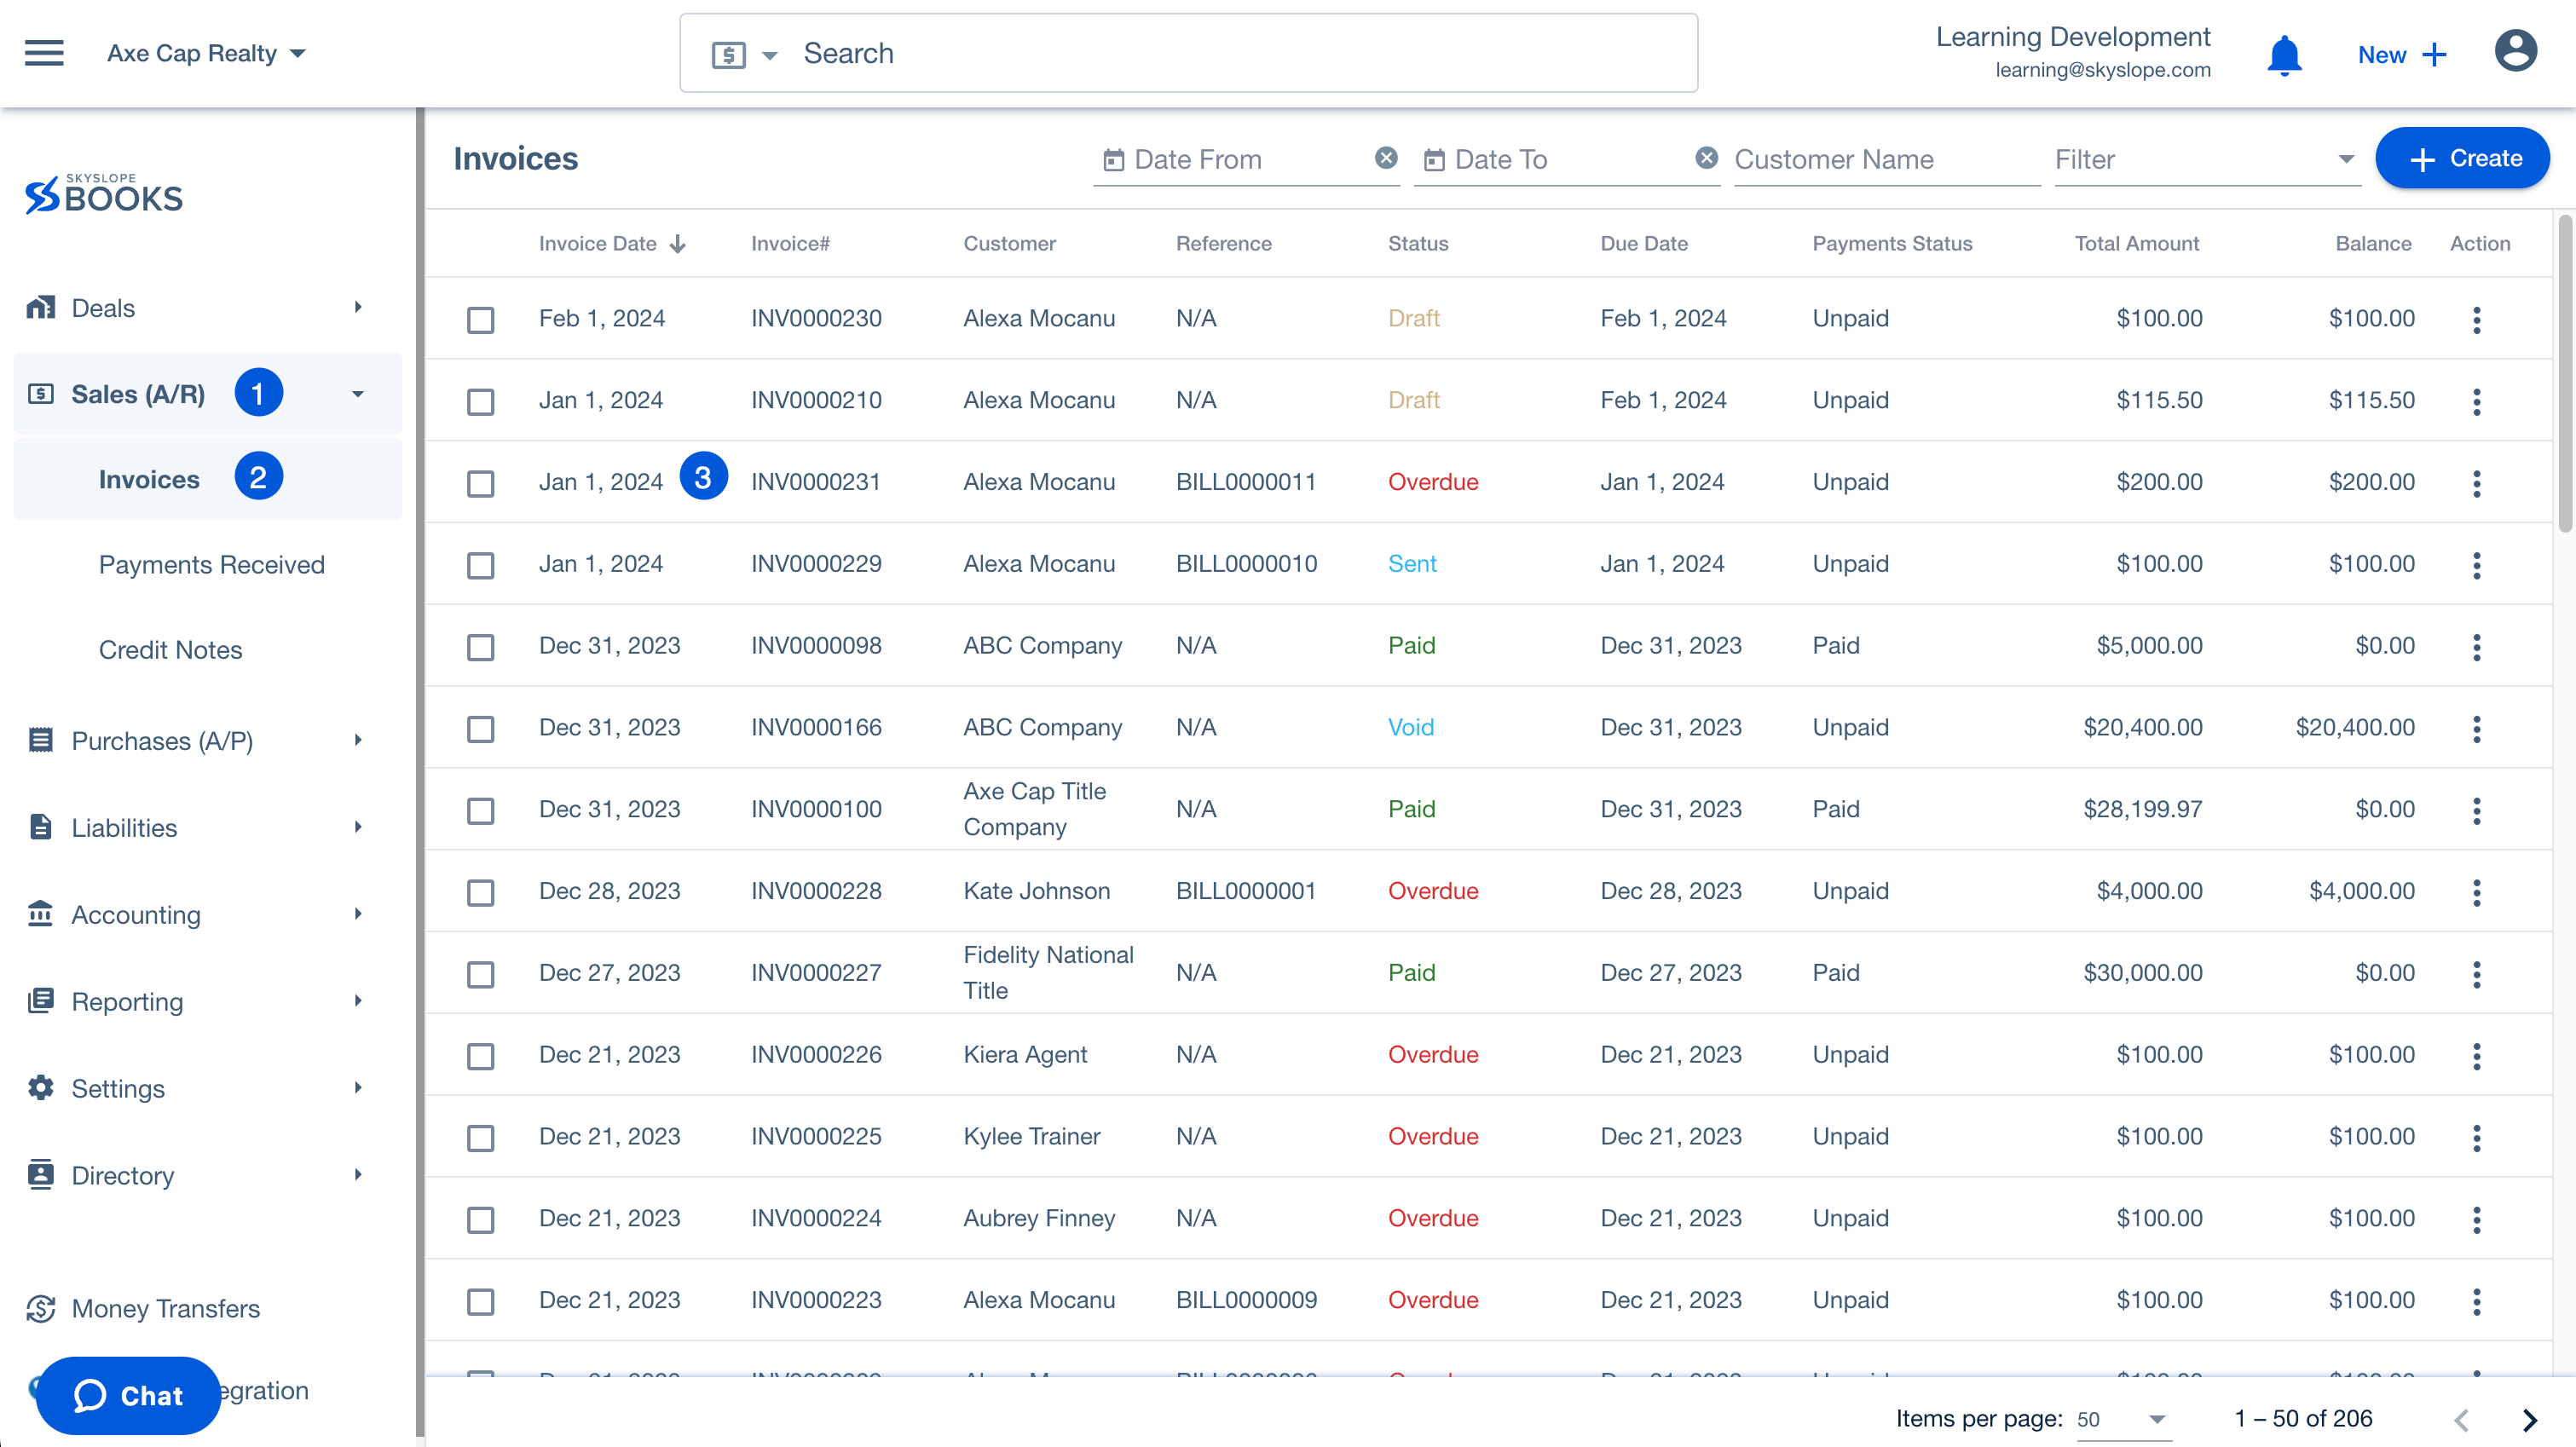Open action menu for INV0000223
The height and width of the screenshot is (1447, 2576).
(x=2477, y=1302)
